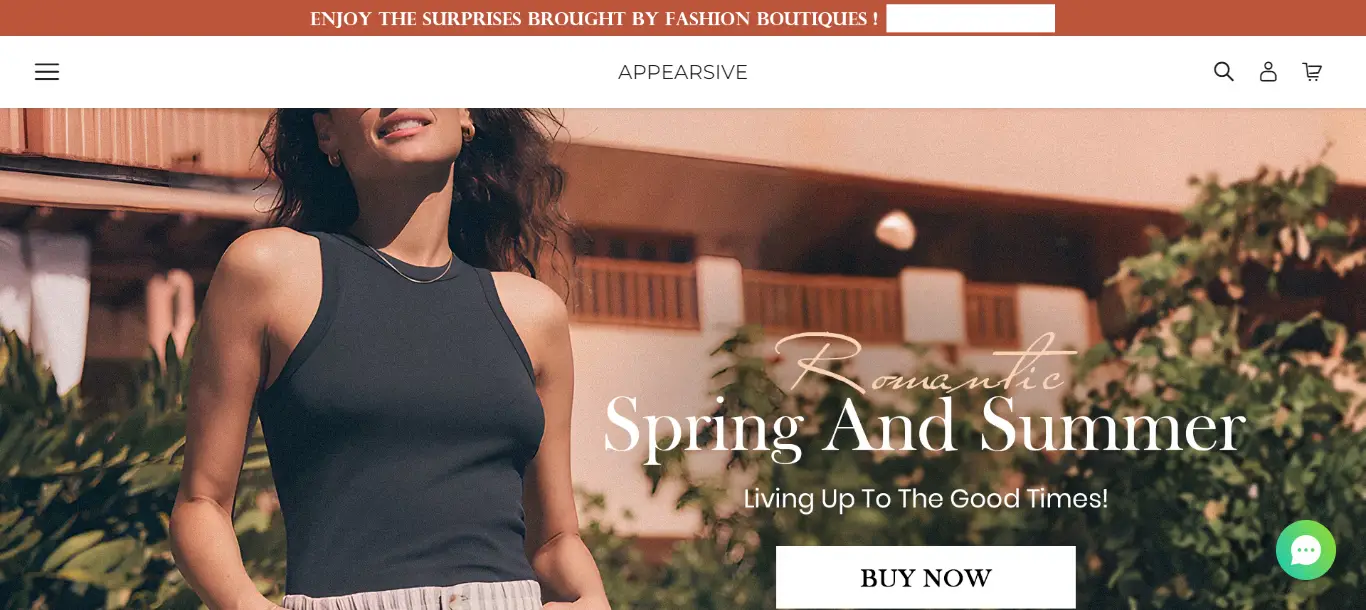Click the round white lamp in background
This screenshot has width=1366, height=610.
coord(895,230)
